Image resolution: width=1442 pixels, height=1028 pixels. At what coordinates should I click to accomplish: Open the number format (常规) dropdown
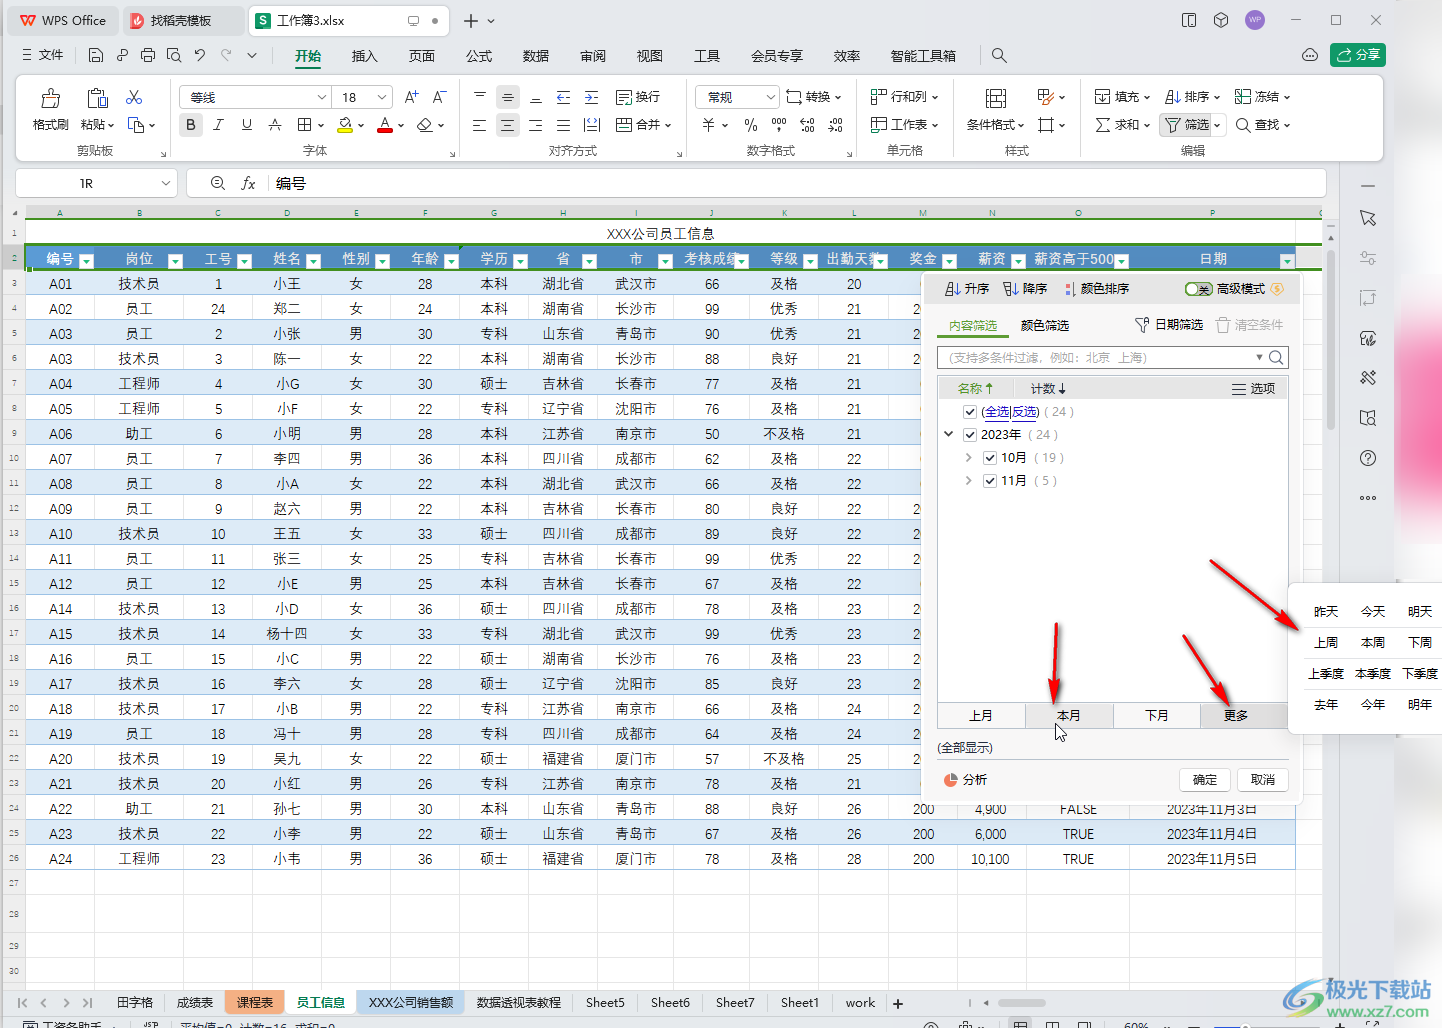770,97
